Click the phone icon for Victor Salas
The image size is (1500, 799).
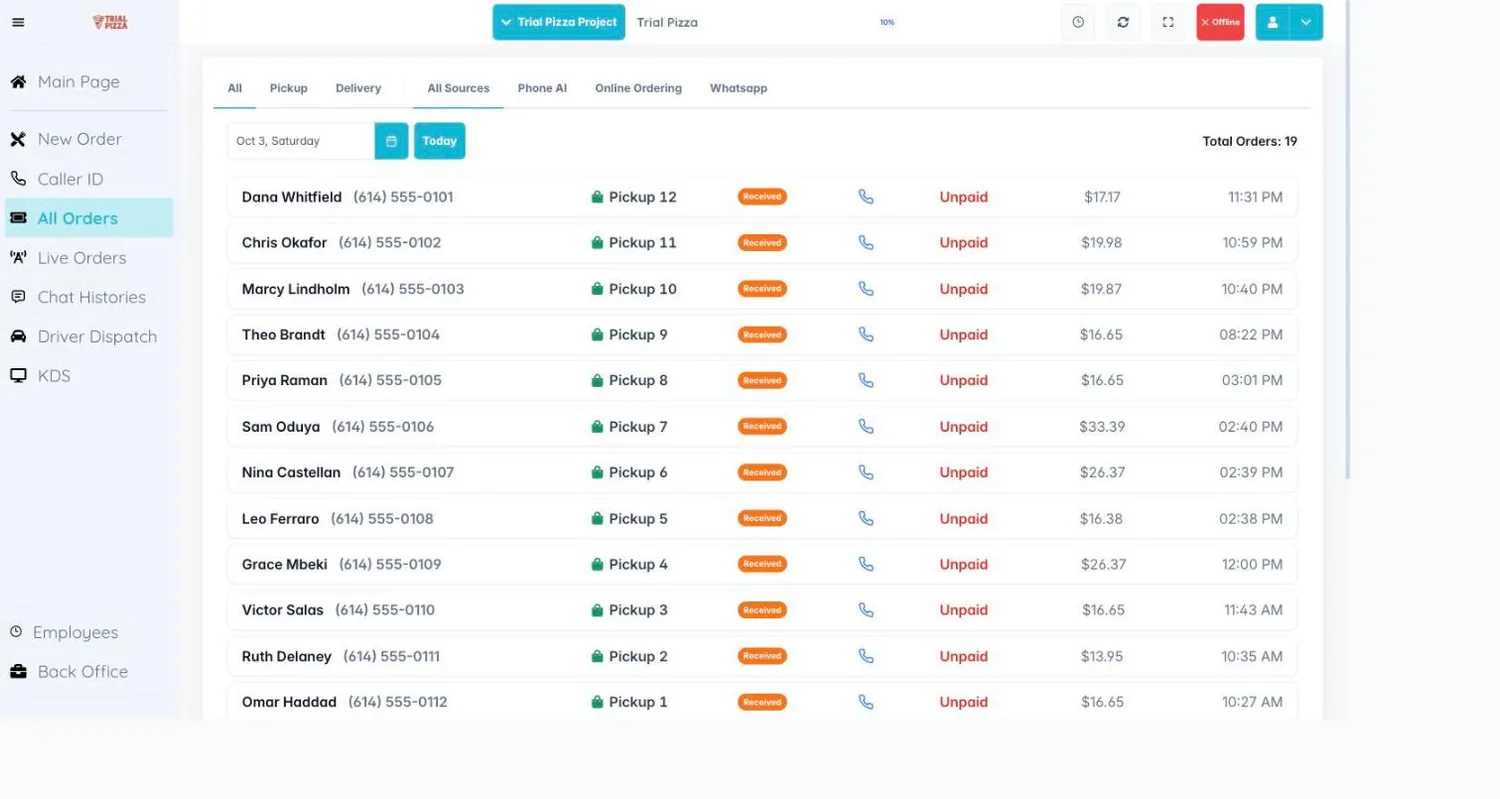(x=866, y=610)
